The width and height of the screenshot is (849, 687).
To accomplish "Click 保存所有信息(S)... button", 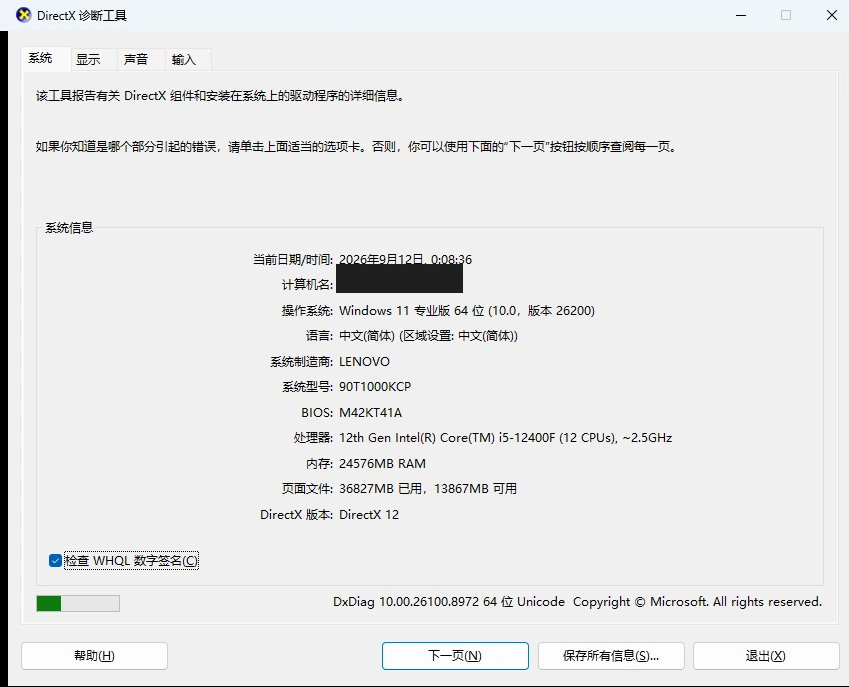I will (x=611, y=656).
